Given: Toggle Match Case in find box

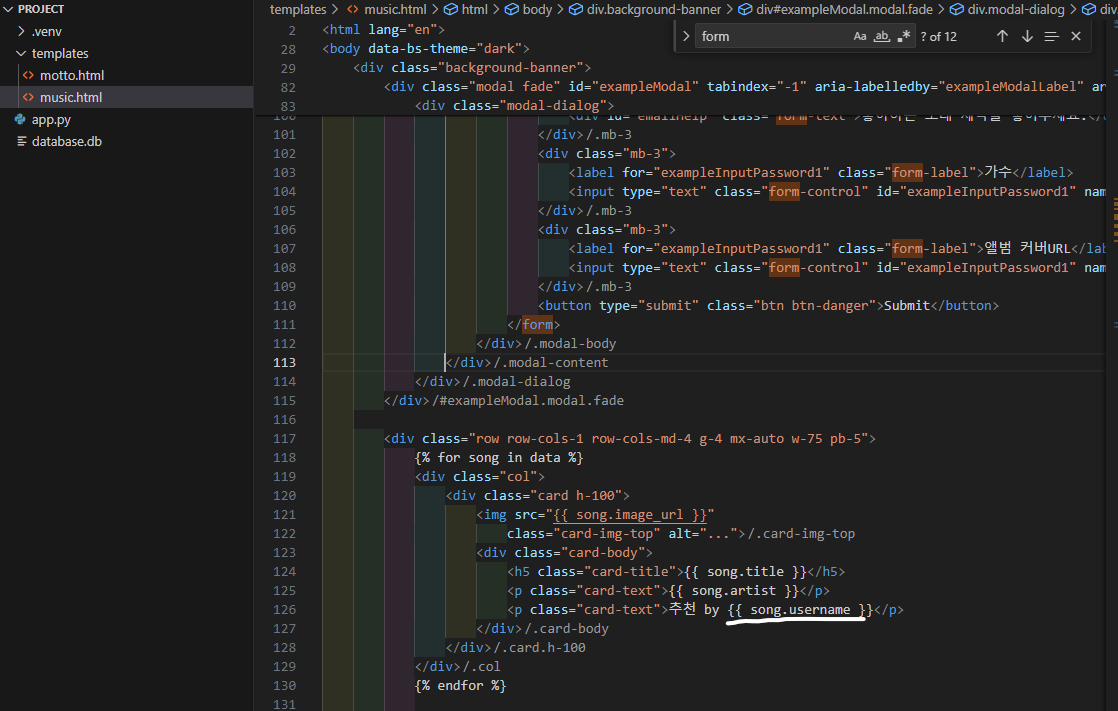Looking at the screenshot, I should pyautogui.click(x=860, y=36).
